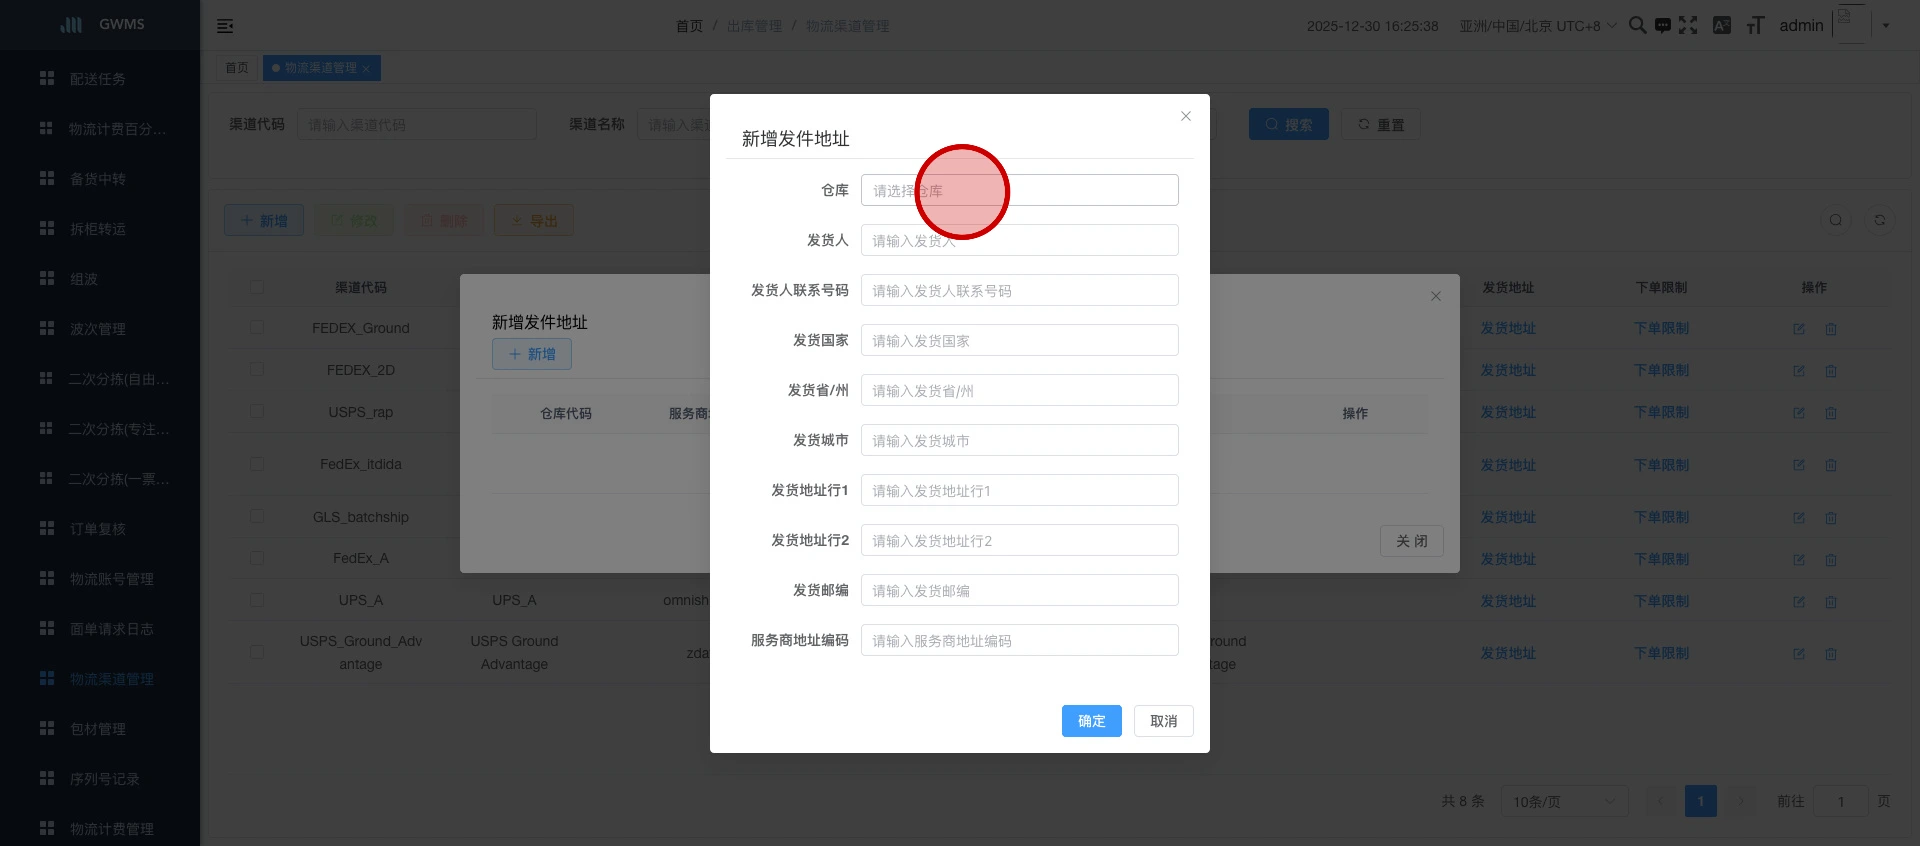
Task: Close the 物流渠道管理 tab
Action: coord(366,69)
